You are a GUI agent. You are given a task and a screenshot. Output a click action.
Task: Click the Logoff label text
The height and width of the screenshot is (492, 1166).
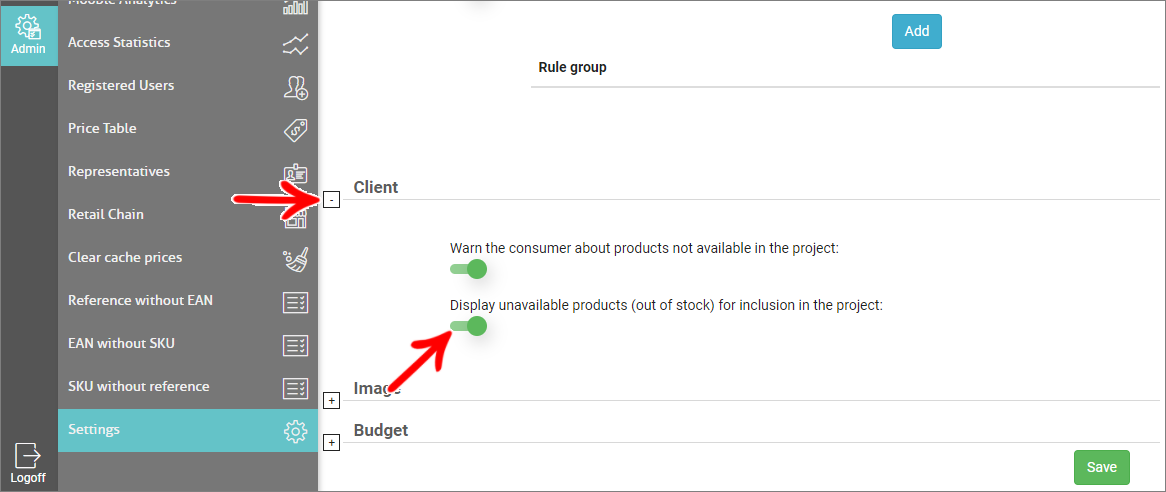point(28,478)
